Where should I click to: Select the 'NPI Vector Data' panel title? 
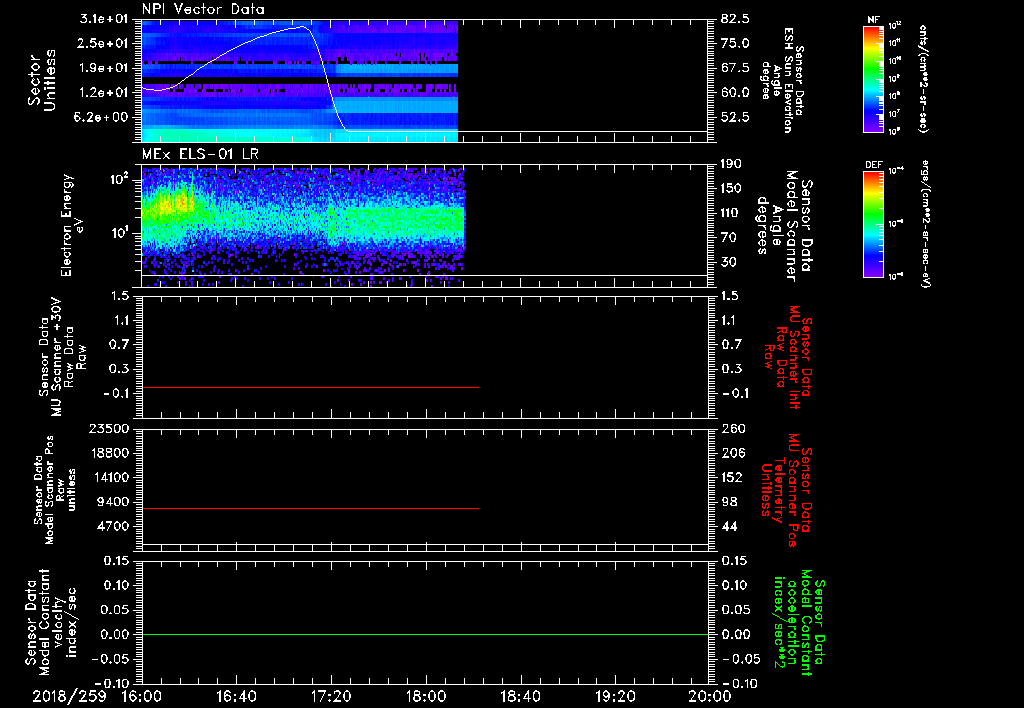click(x=203, y=9)
